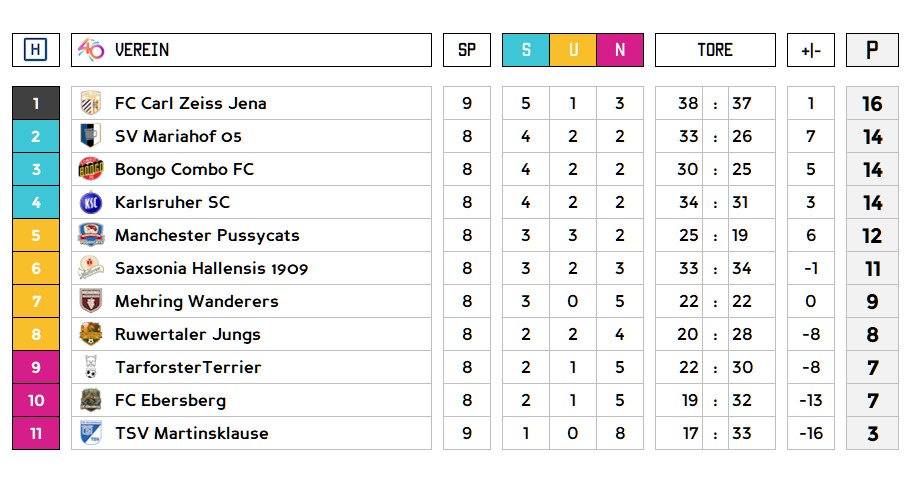This screenshot has height=483, width=911.
Task: Sort by the cyan S wins column
Action: 526,50
